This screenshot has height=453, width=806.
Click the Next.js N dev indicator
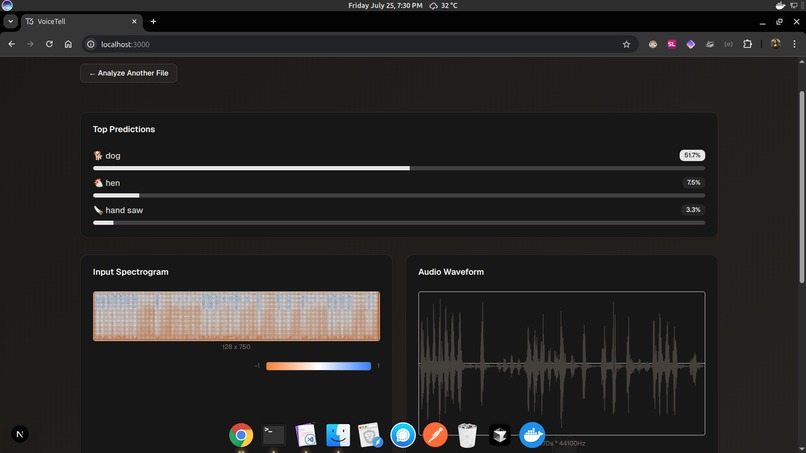[x=20, y=434]
